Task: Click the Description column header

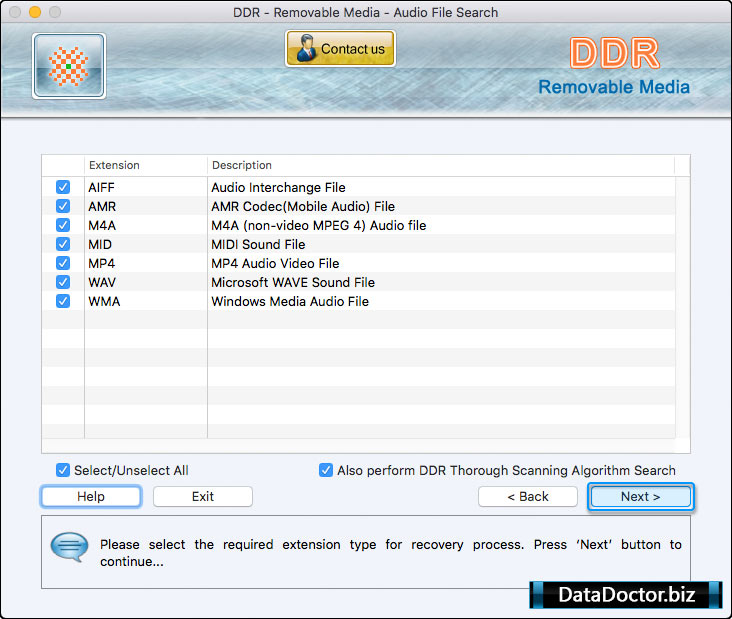Action: coord(441,165)
